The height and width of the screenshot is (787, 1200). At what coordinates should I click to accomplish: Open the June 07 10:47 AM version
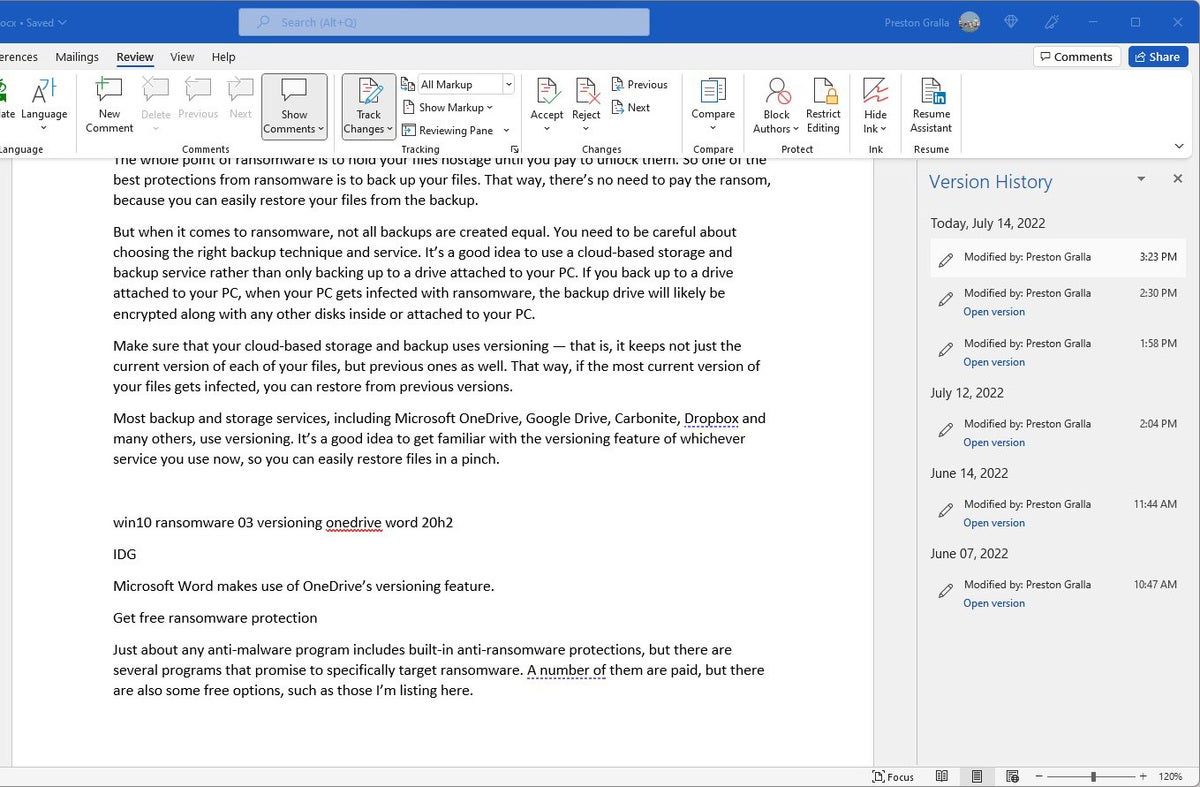tap(994, 603)
